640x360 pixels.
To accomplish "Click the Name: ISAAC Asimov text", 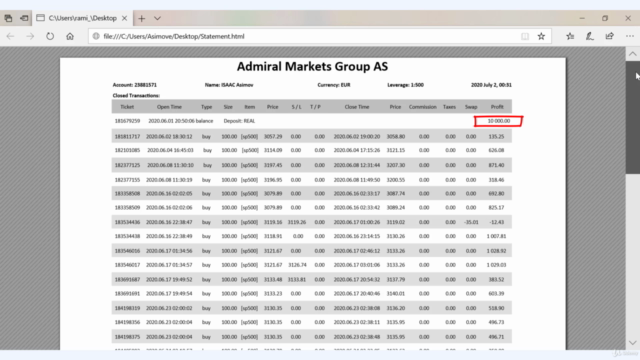I will pyautogui.click(x=229, y=85).
